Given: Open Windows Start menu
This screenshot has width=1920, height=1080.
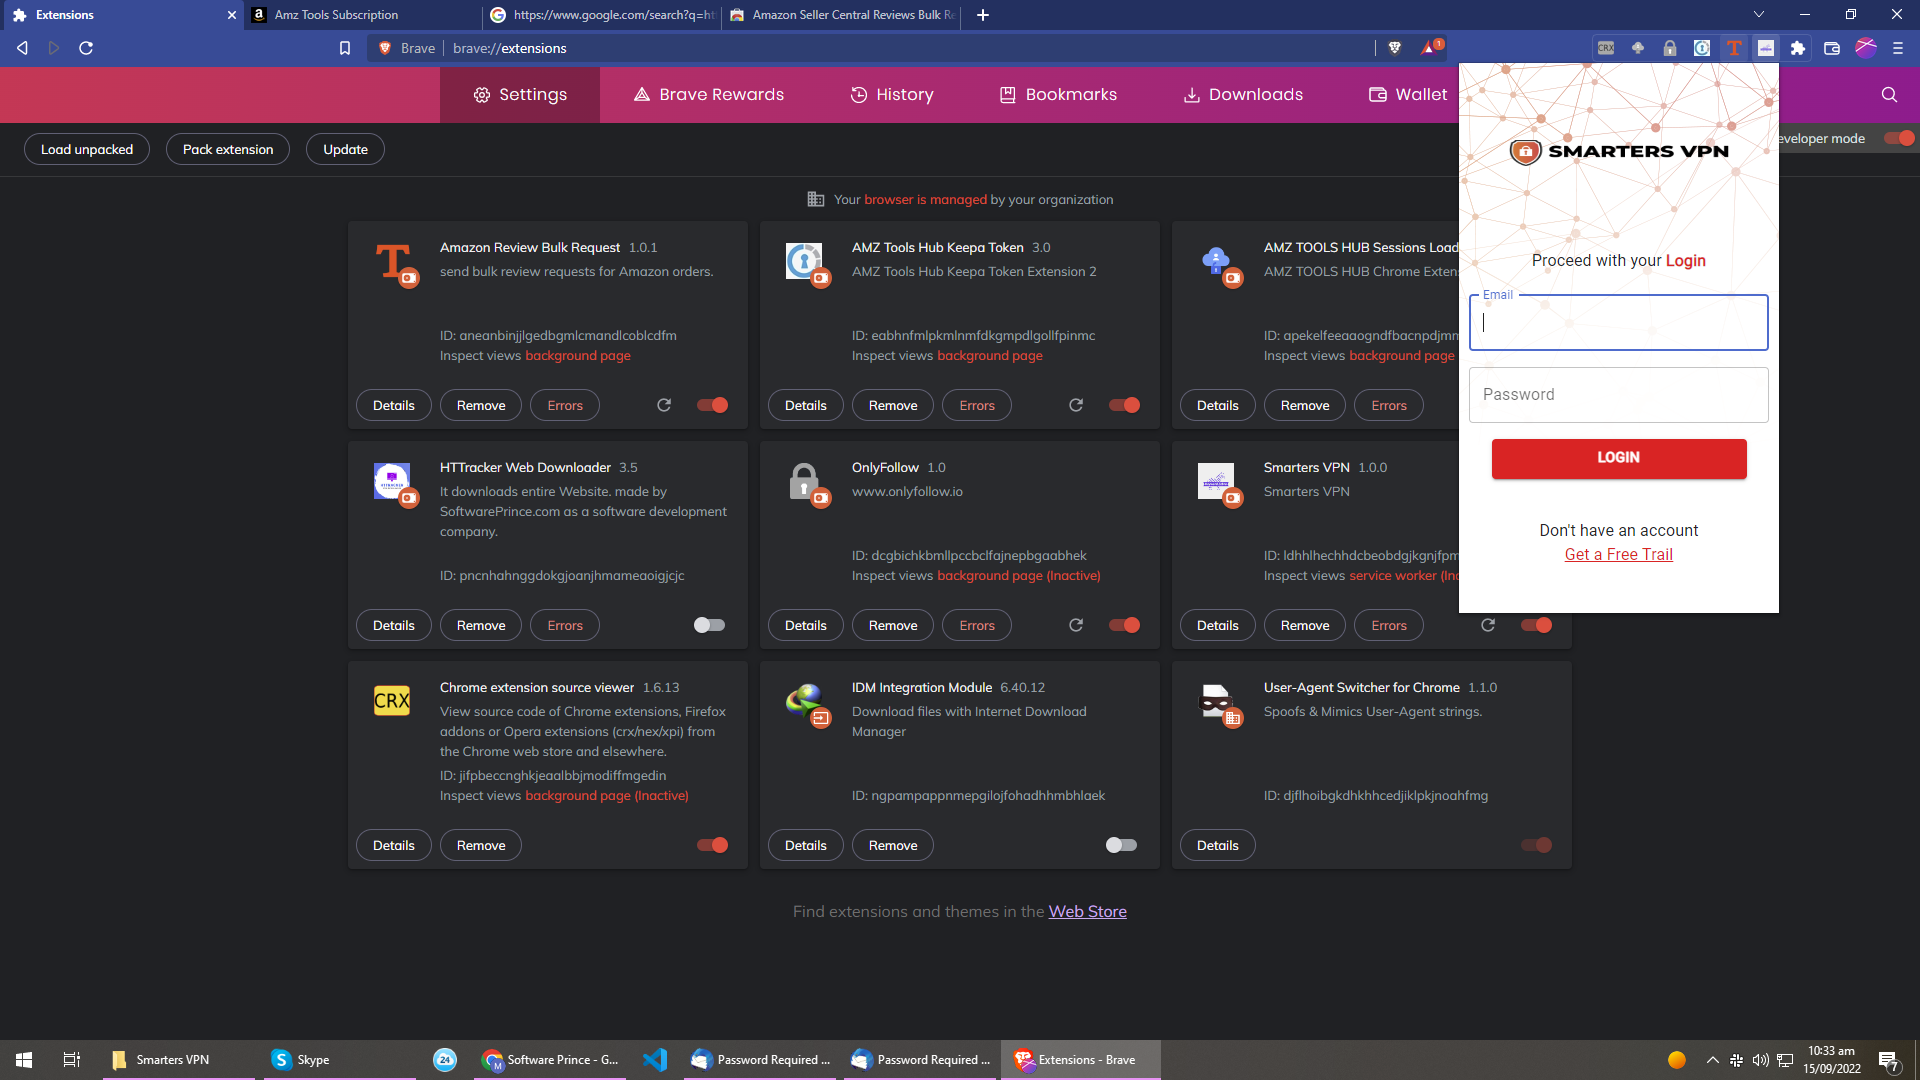Looking at the screenshot, I should [24, 1060].
